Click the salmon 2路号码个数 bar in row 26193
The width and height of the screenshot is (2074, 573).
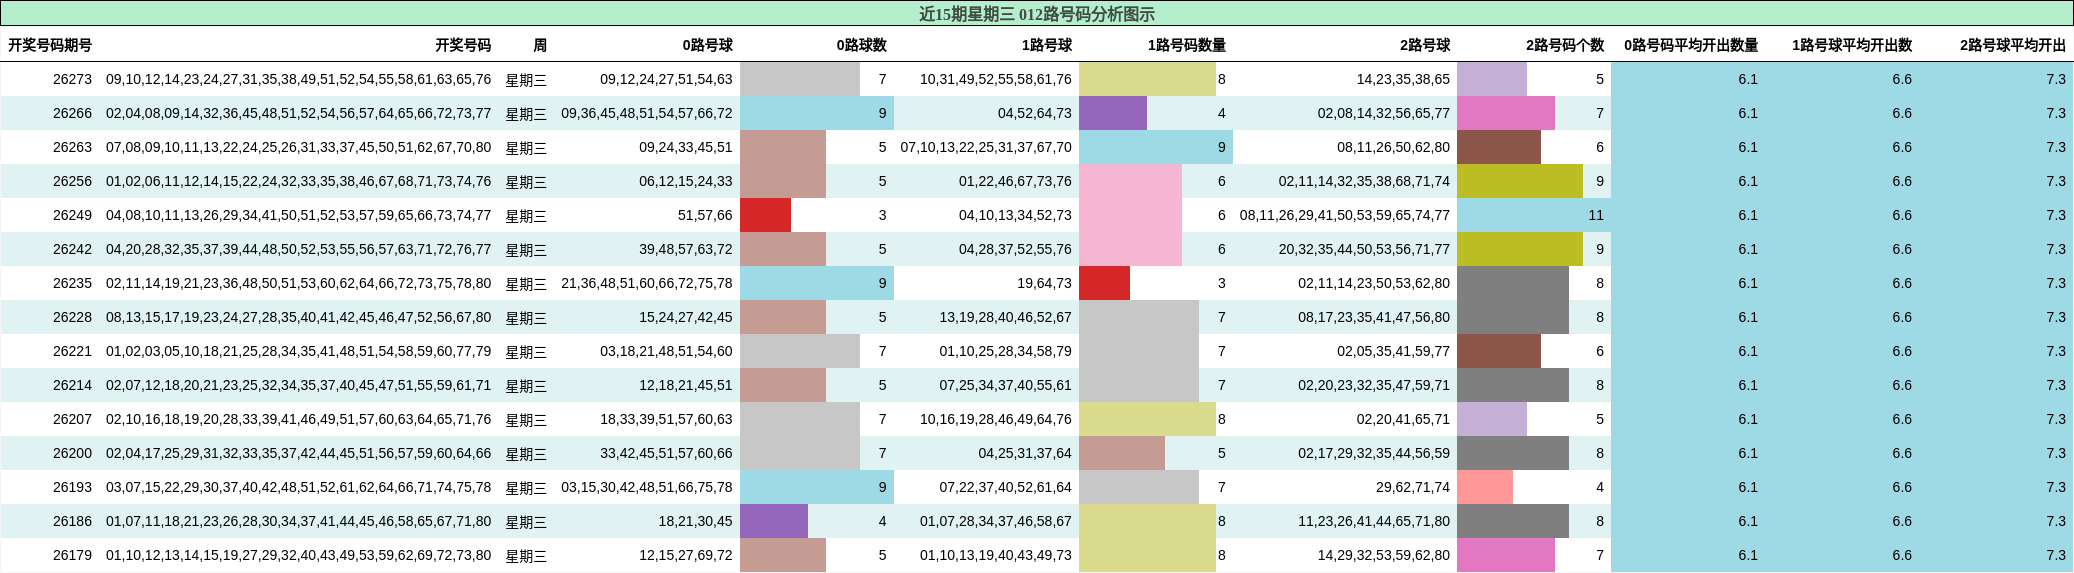click(x=1485, y=487)
